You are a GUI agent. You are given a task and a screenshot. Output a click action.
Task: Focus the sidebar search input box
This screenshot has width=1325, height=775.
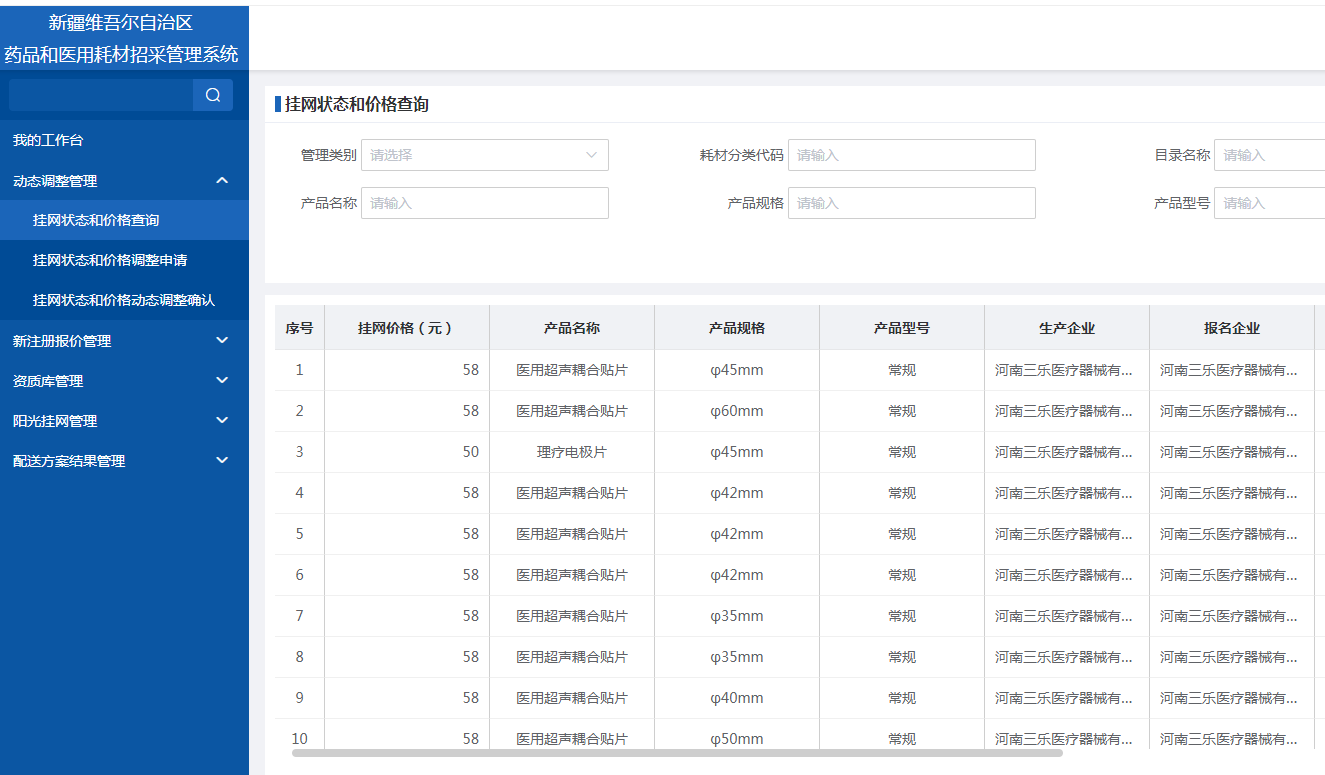(x=101, y=95)
